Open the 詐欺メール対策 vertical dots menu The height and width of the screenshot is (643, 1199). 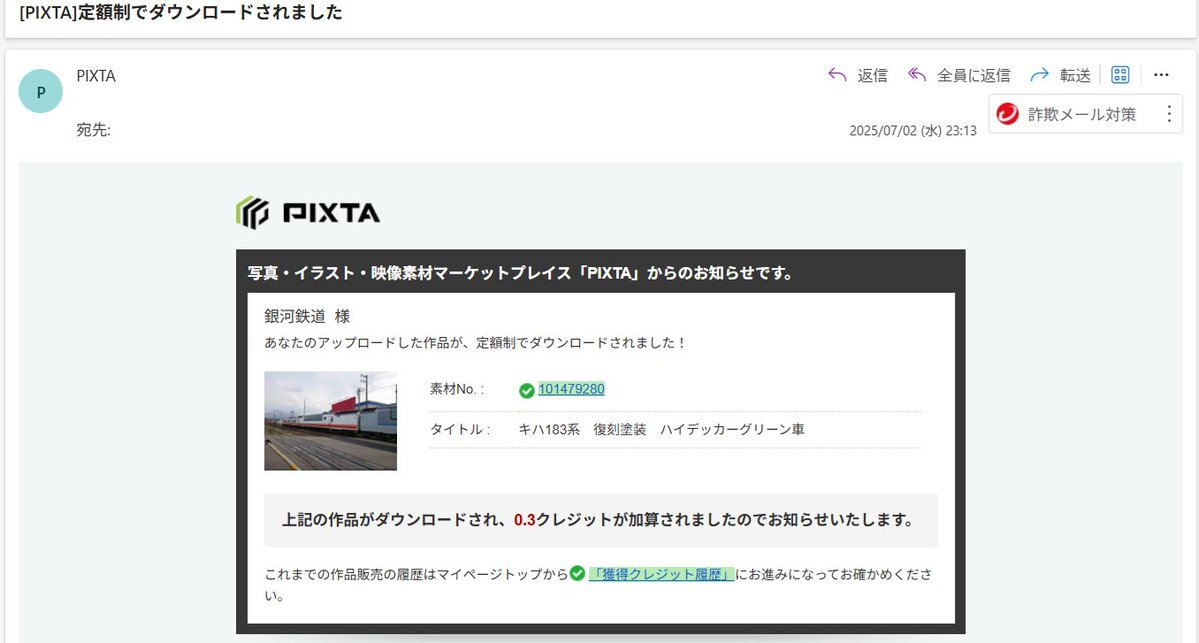[1168, 114]
